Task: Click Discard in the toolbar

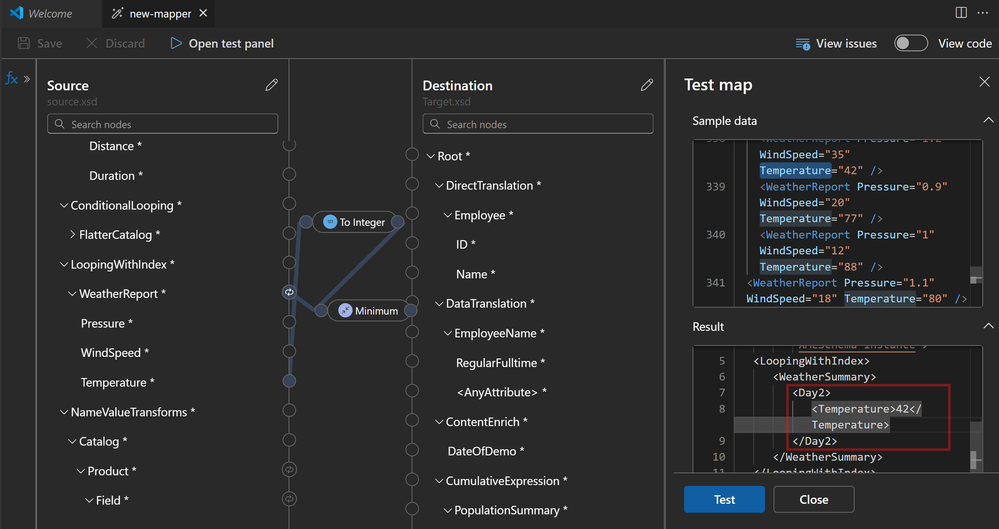Action: click(x=115, y=43)
